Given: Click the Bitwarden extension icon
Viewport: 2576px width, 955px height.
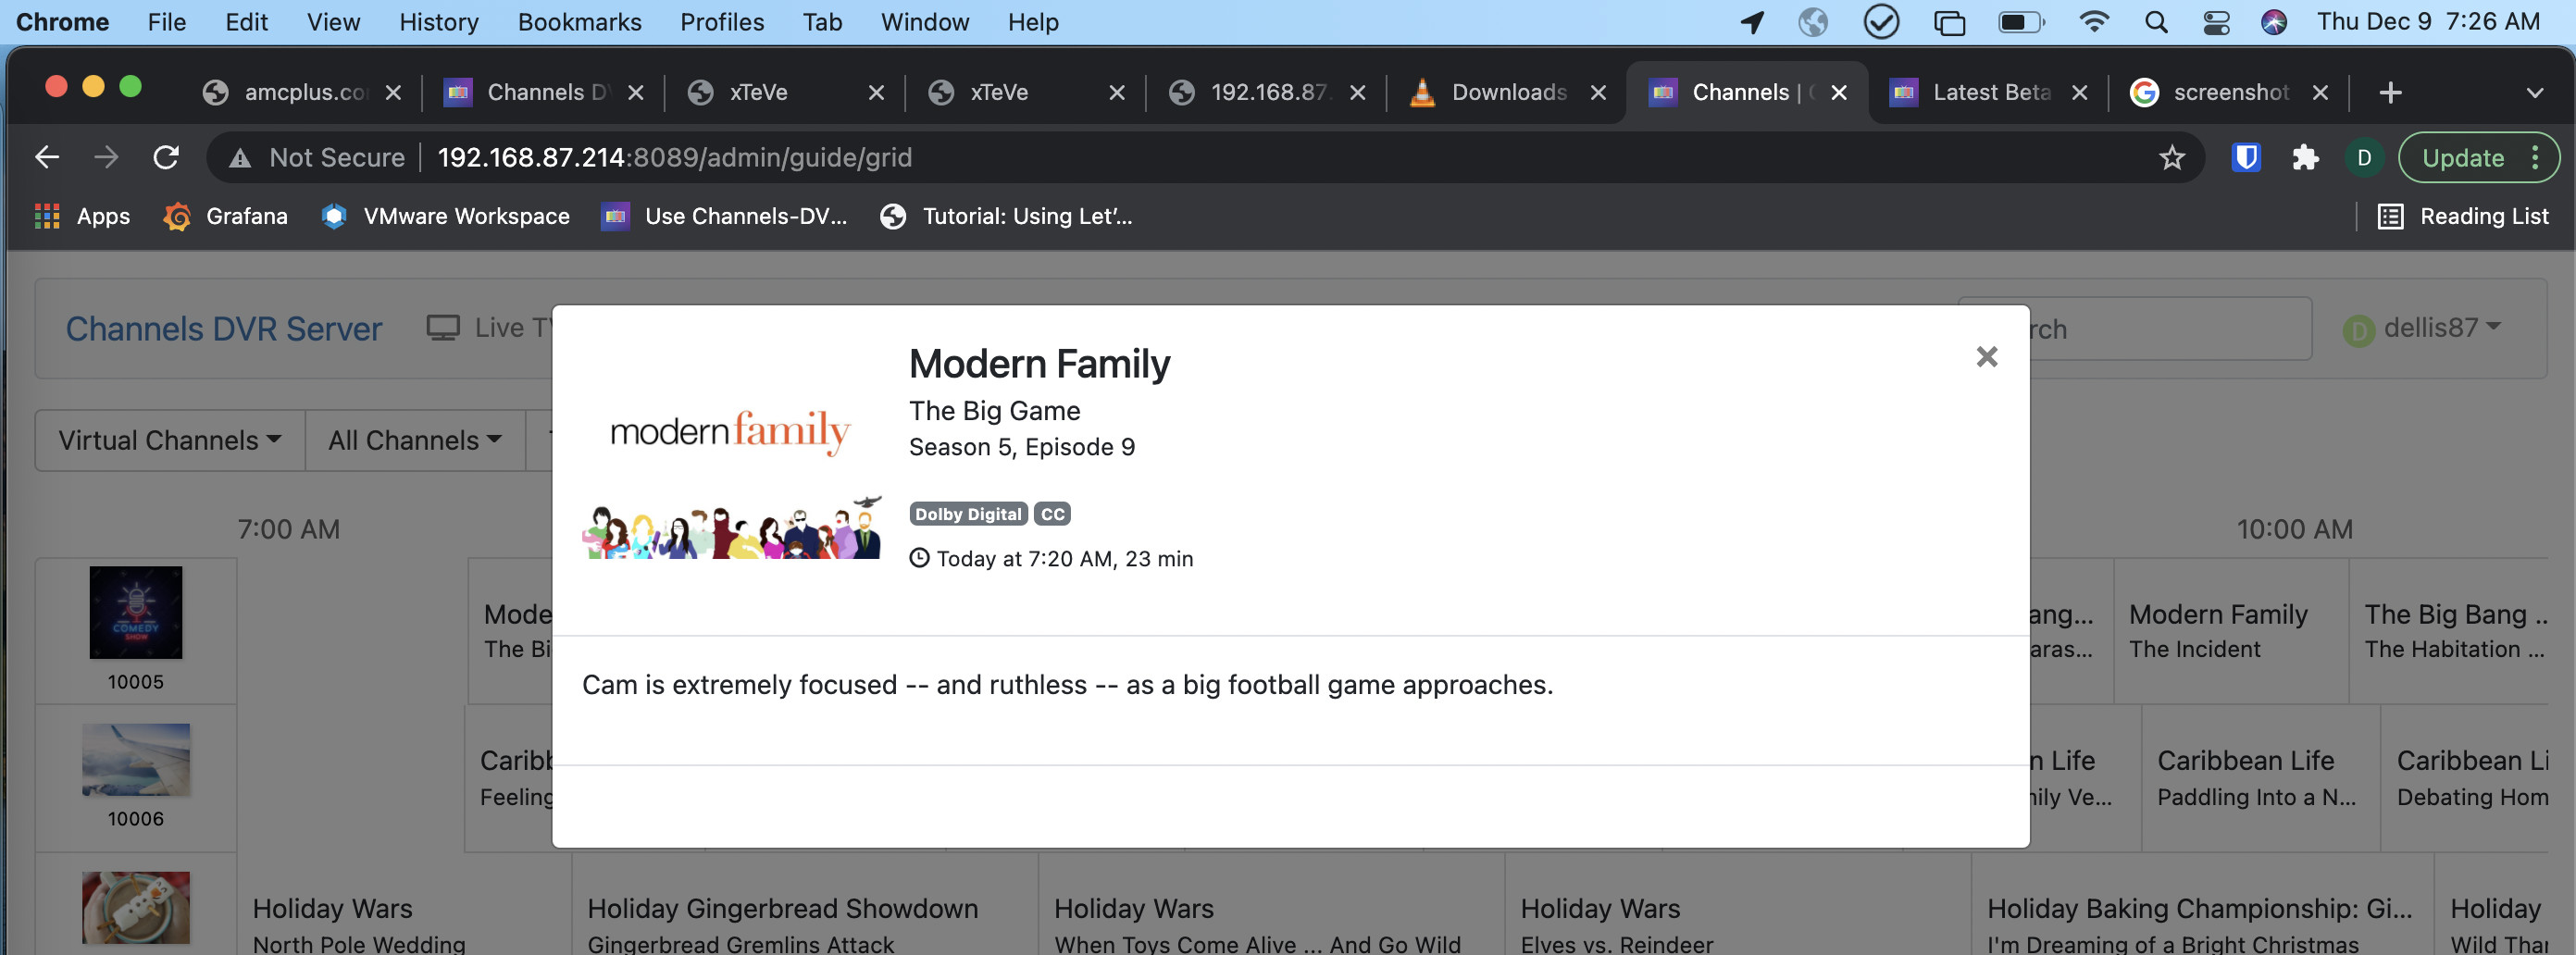Looking at the screenshot, I should point(2245,157).
